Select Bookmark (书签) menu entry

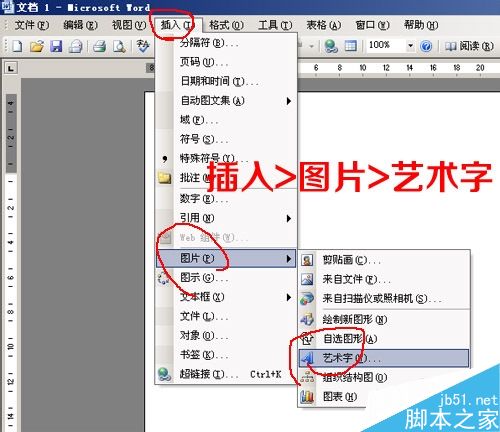pyautogui.click(x=226, y=355)
